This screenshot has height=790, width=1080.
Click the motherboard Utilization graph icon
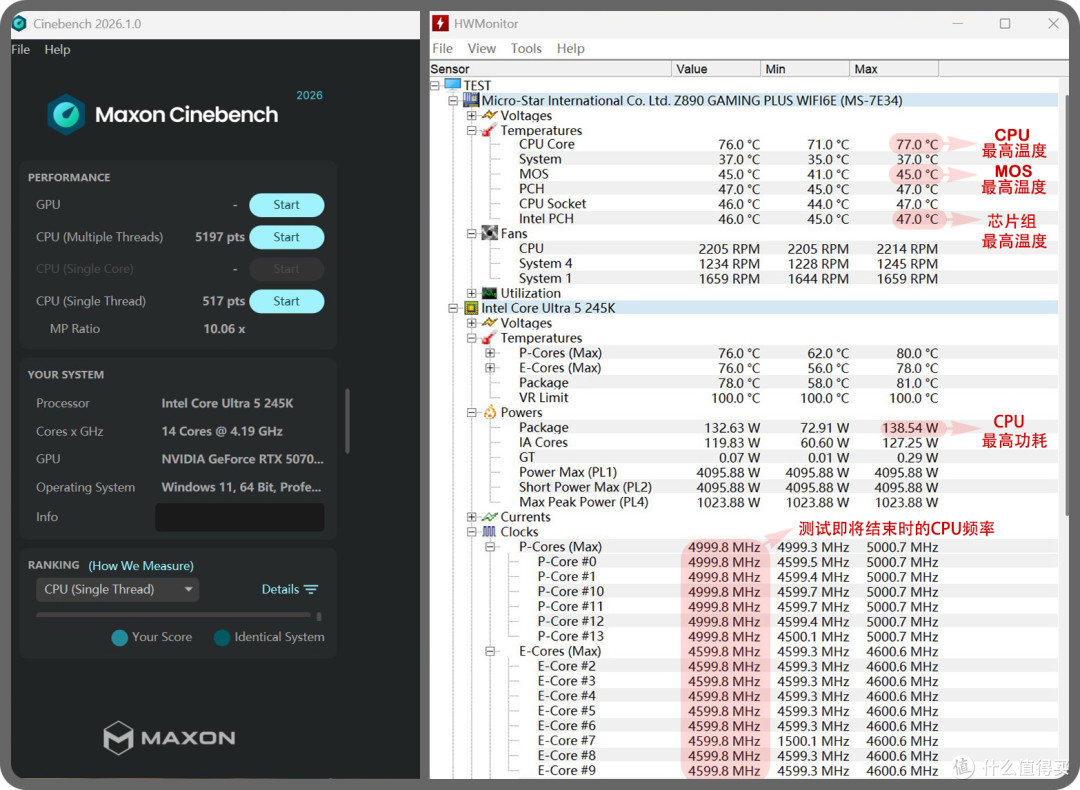[x=490, y=293]
